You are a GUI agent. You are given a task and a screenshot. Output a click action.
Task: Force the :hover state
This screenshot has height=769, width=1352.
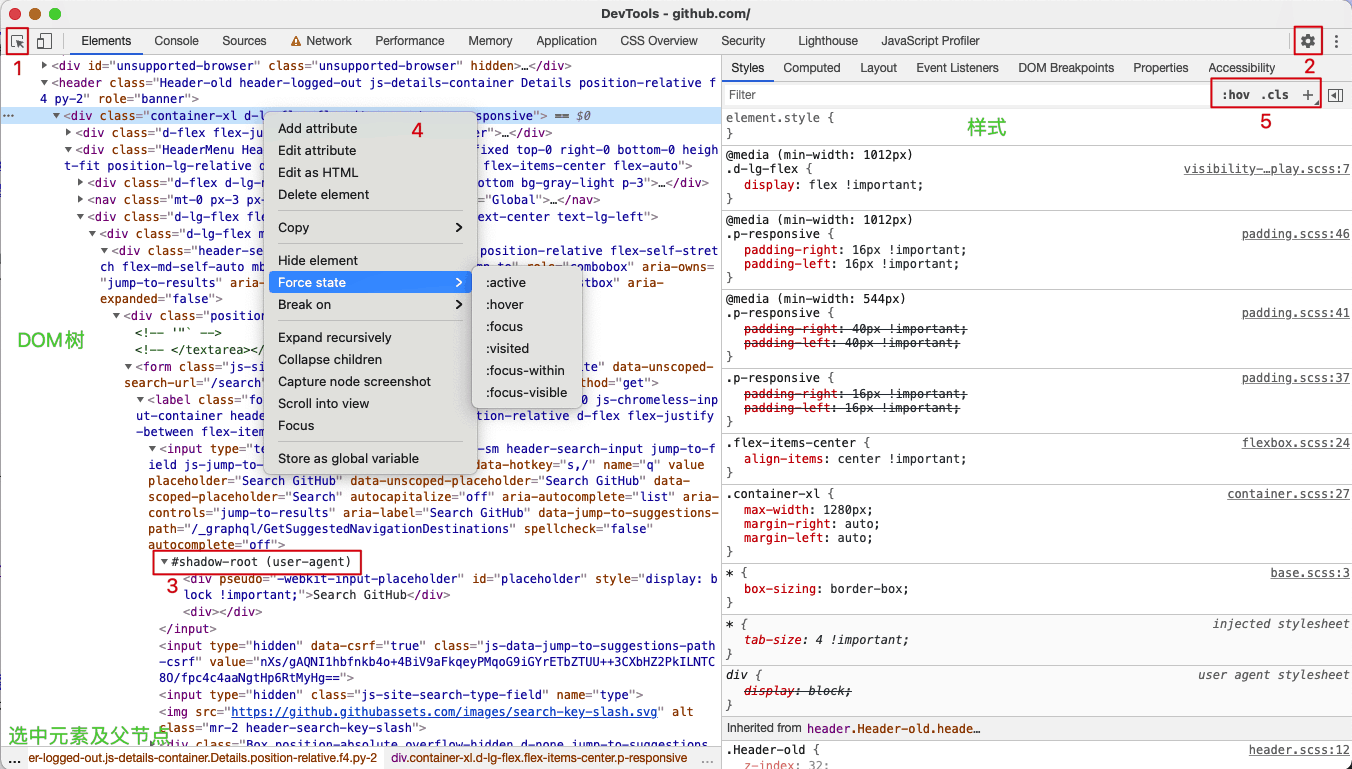pyautogui.click(x=526, y=304)
